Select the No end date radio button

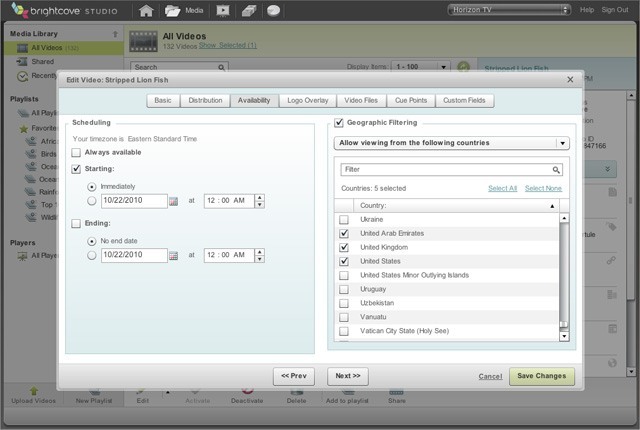(x=92, y=242)
